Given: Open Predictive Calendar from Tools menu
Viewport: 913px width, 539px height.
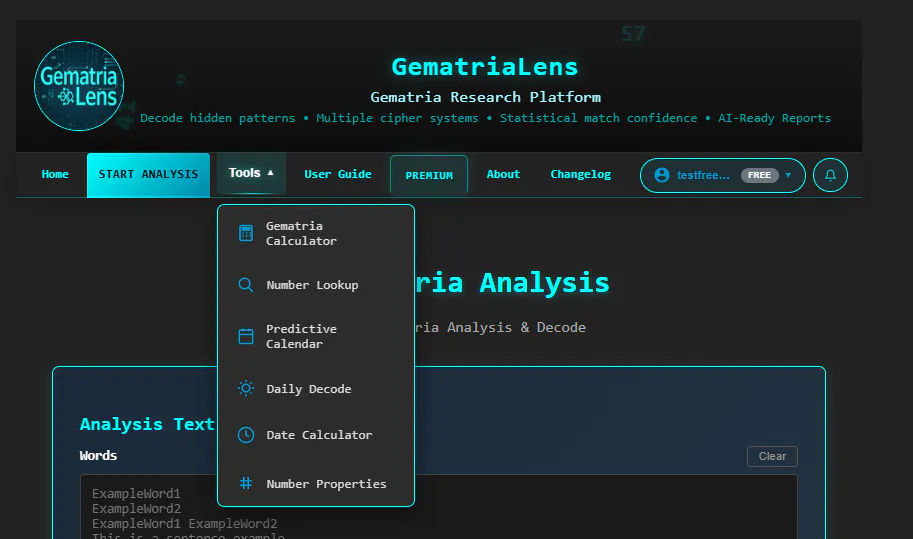Looking at the screenshot, I should [316, 336].
